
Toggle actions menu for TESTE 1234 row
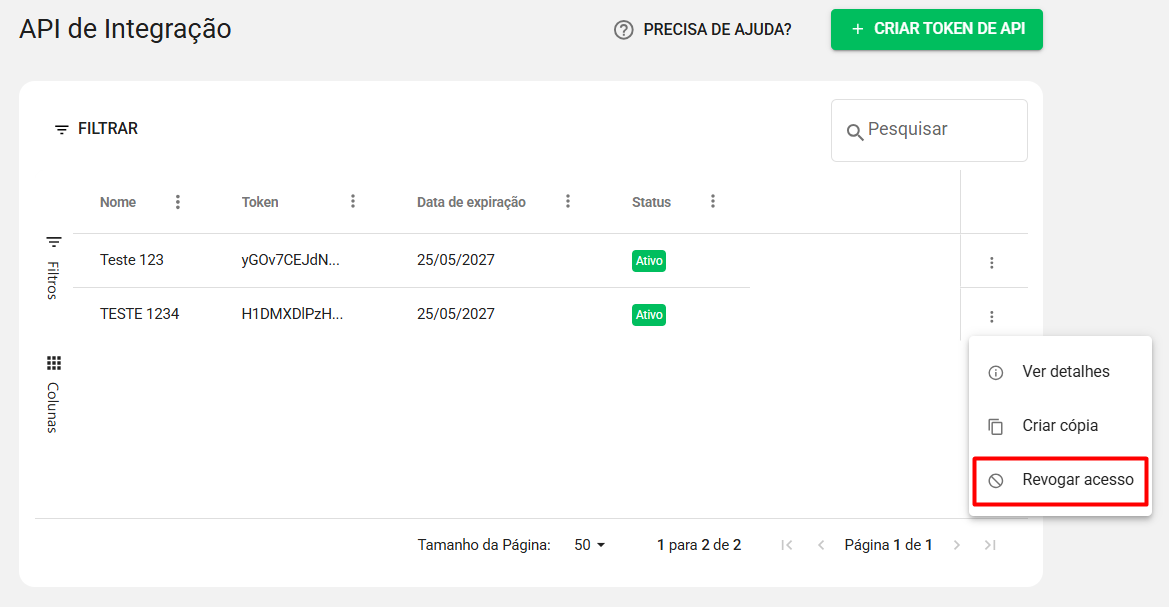click(x=992, y=317)
